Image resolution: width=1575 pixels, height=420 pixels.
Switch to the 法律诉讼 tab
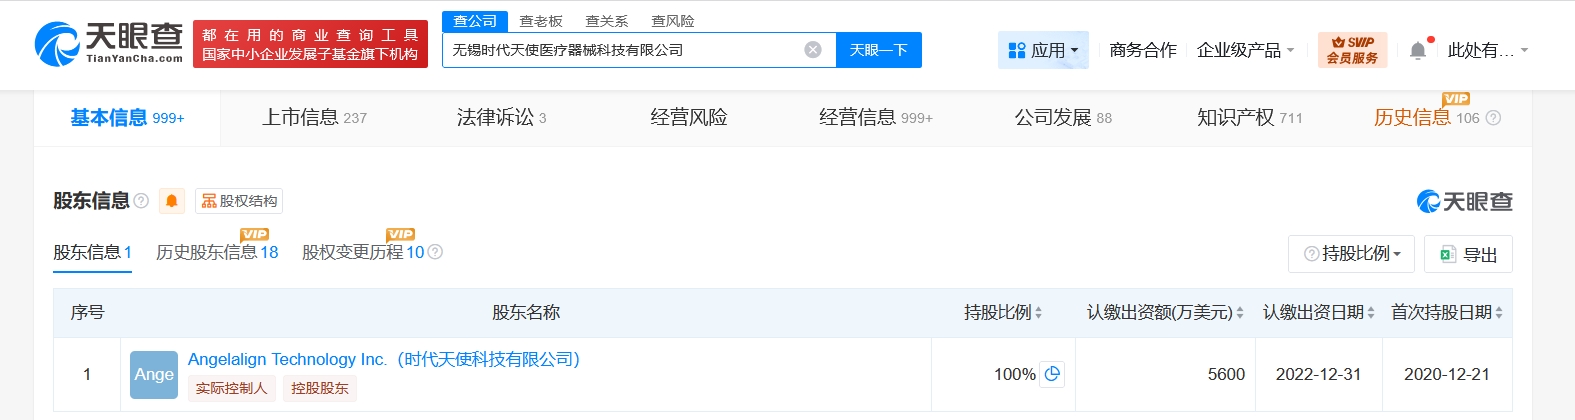(x=501, y=118)
